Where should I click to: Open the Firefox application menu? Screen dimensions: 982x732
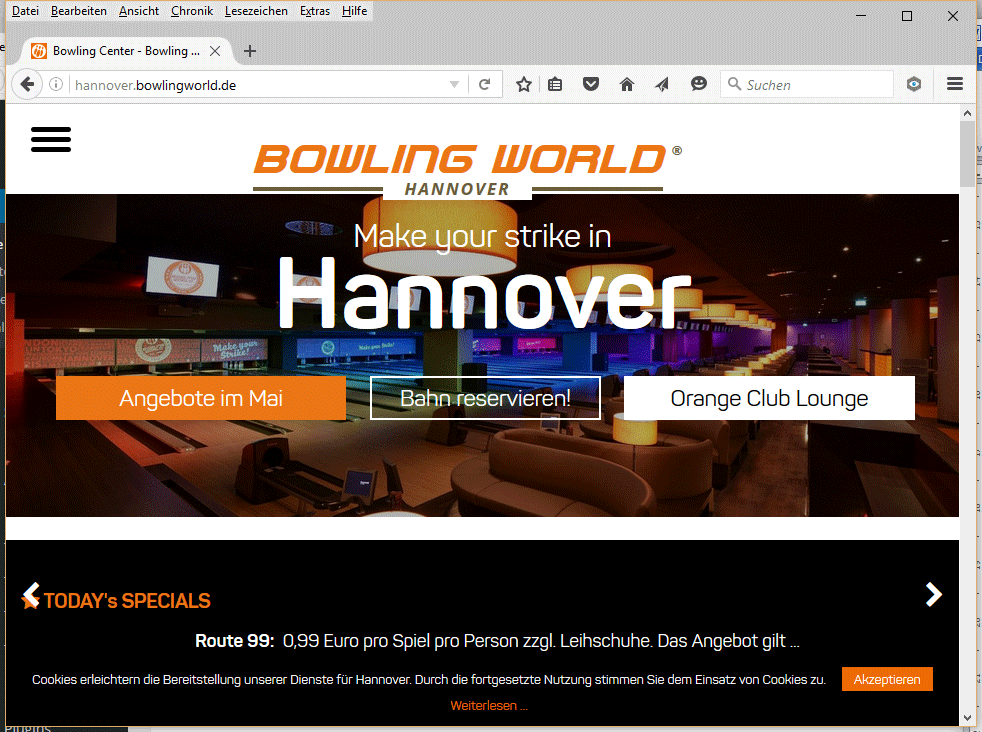pyautogui.click(x=954, y=84)
